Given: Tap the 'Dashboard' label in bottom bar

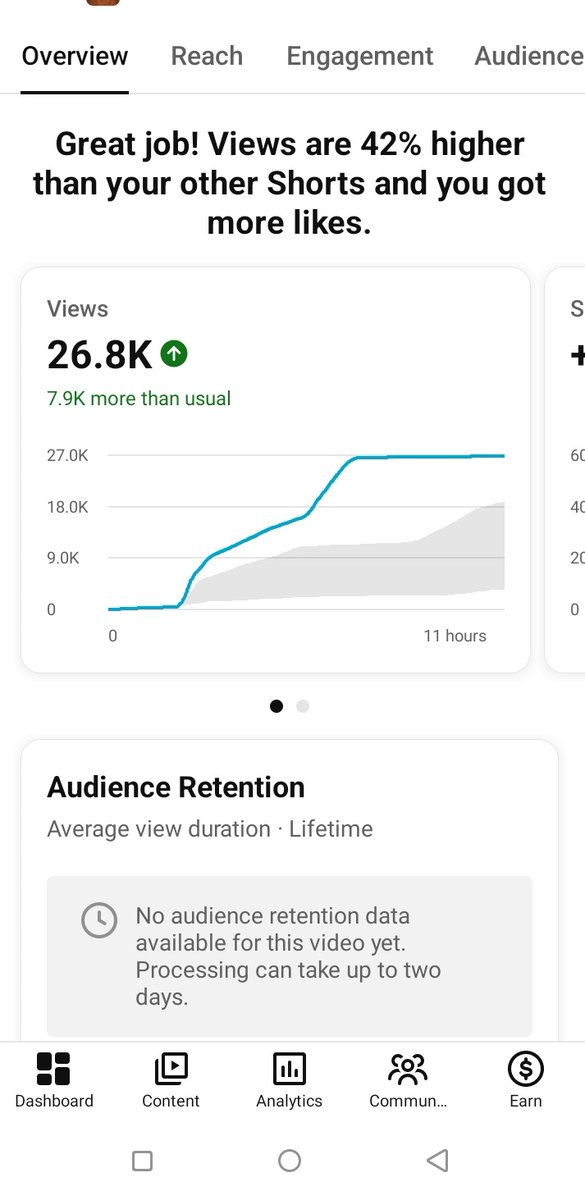Looking at the screenshot, I should (54, 1101).
